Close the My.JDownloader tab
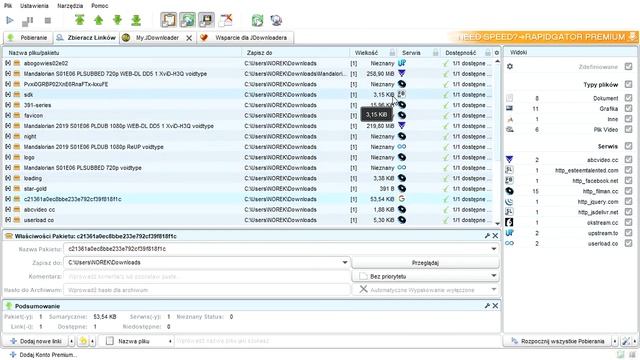This screenshot has height=360, width=640. coord(189,38)
